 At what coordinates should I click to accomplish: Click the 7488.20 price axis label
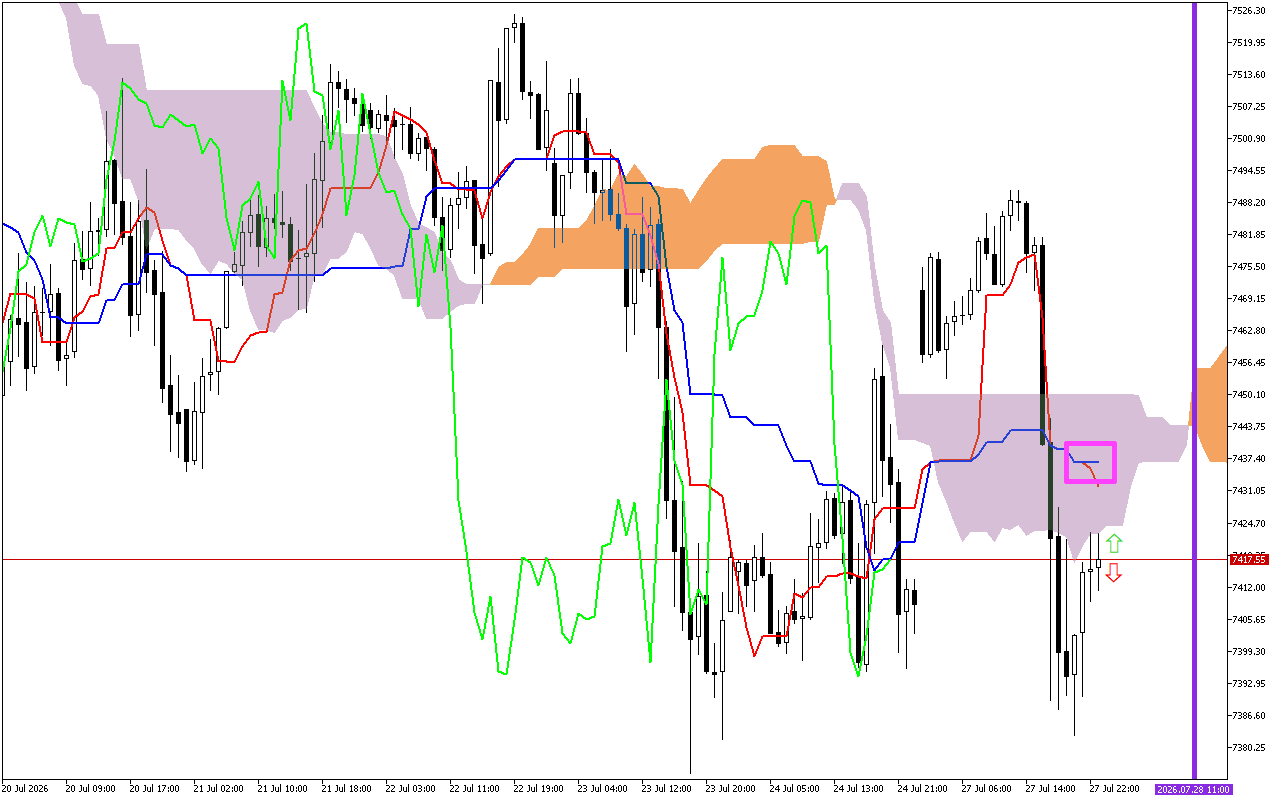(x=1249, y=202)
